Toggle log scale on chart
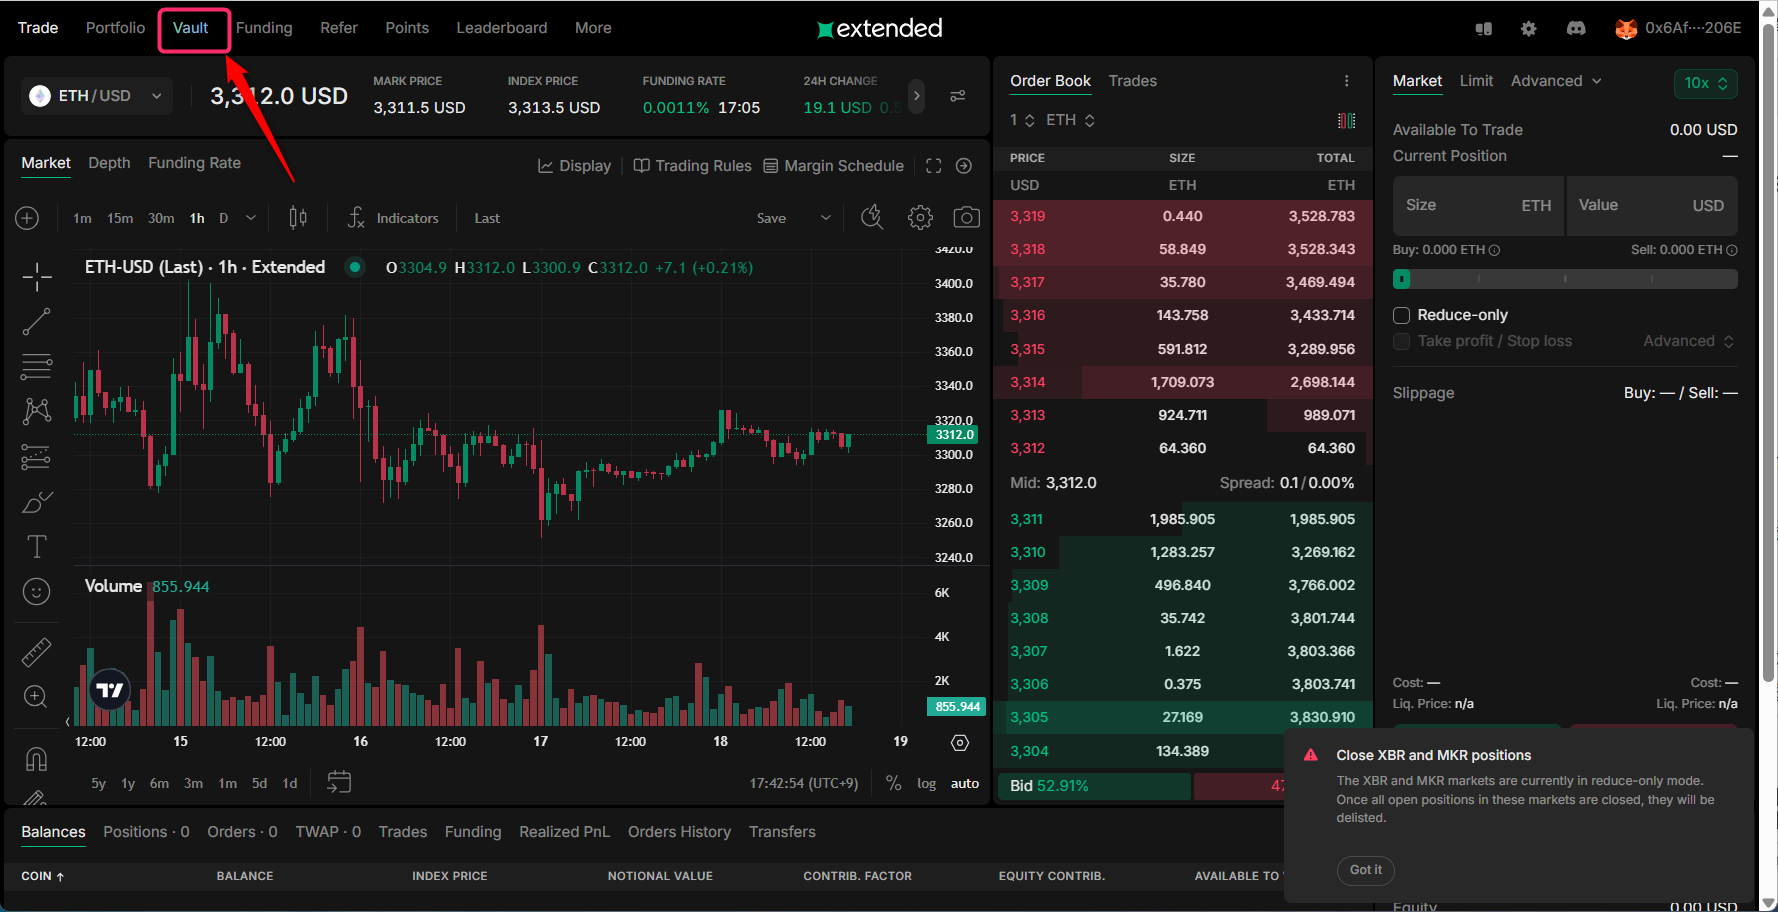The image size is (1778, 912). 926,783
